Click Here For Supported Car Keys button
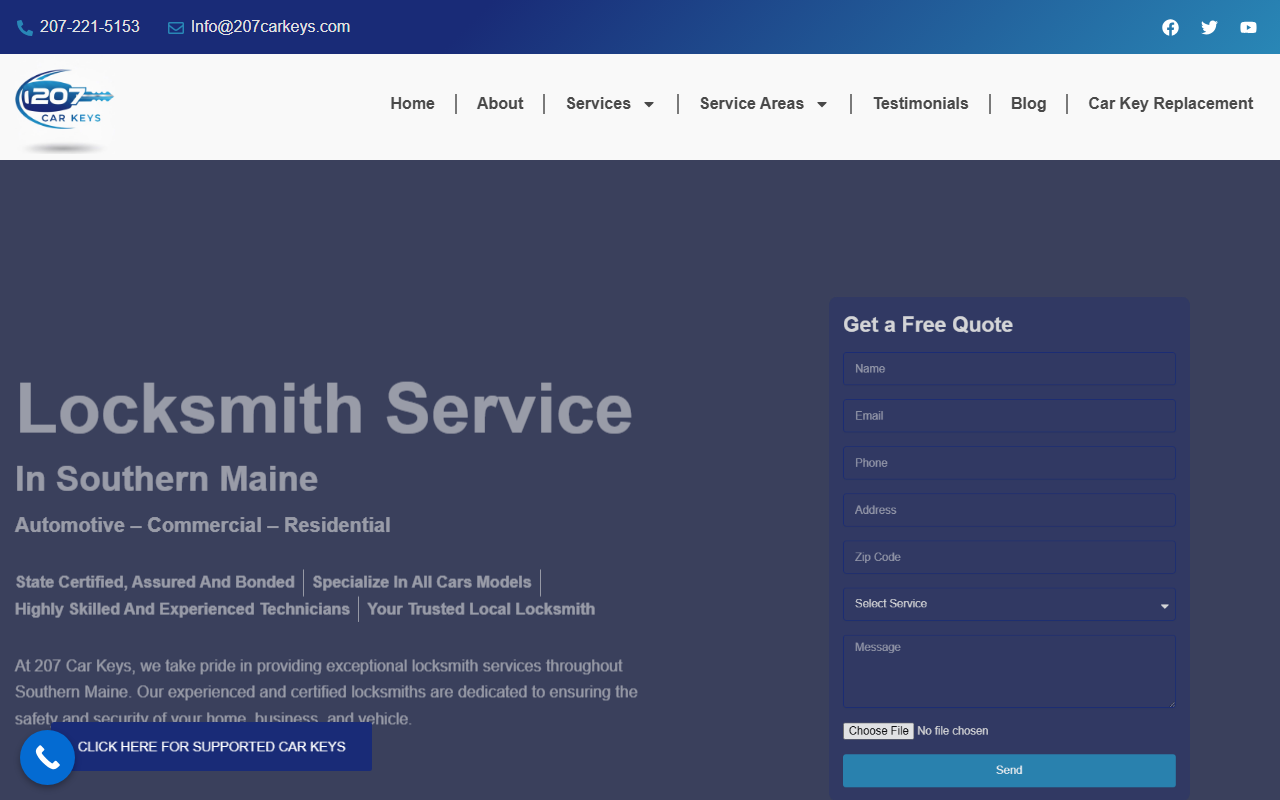The image size is (1280, 800). pyautogui.click(x=212, y=747)
